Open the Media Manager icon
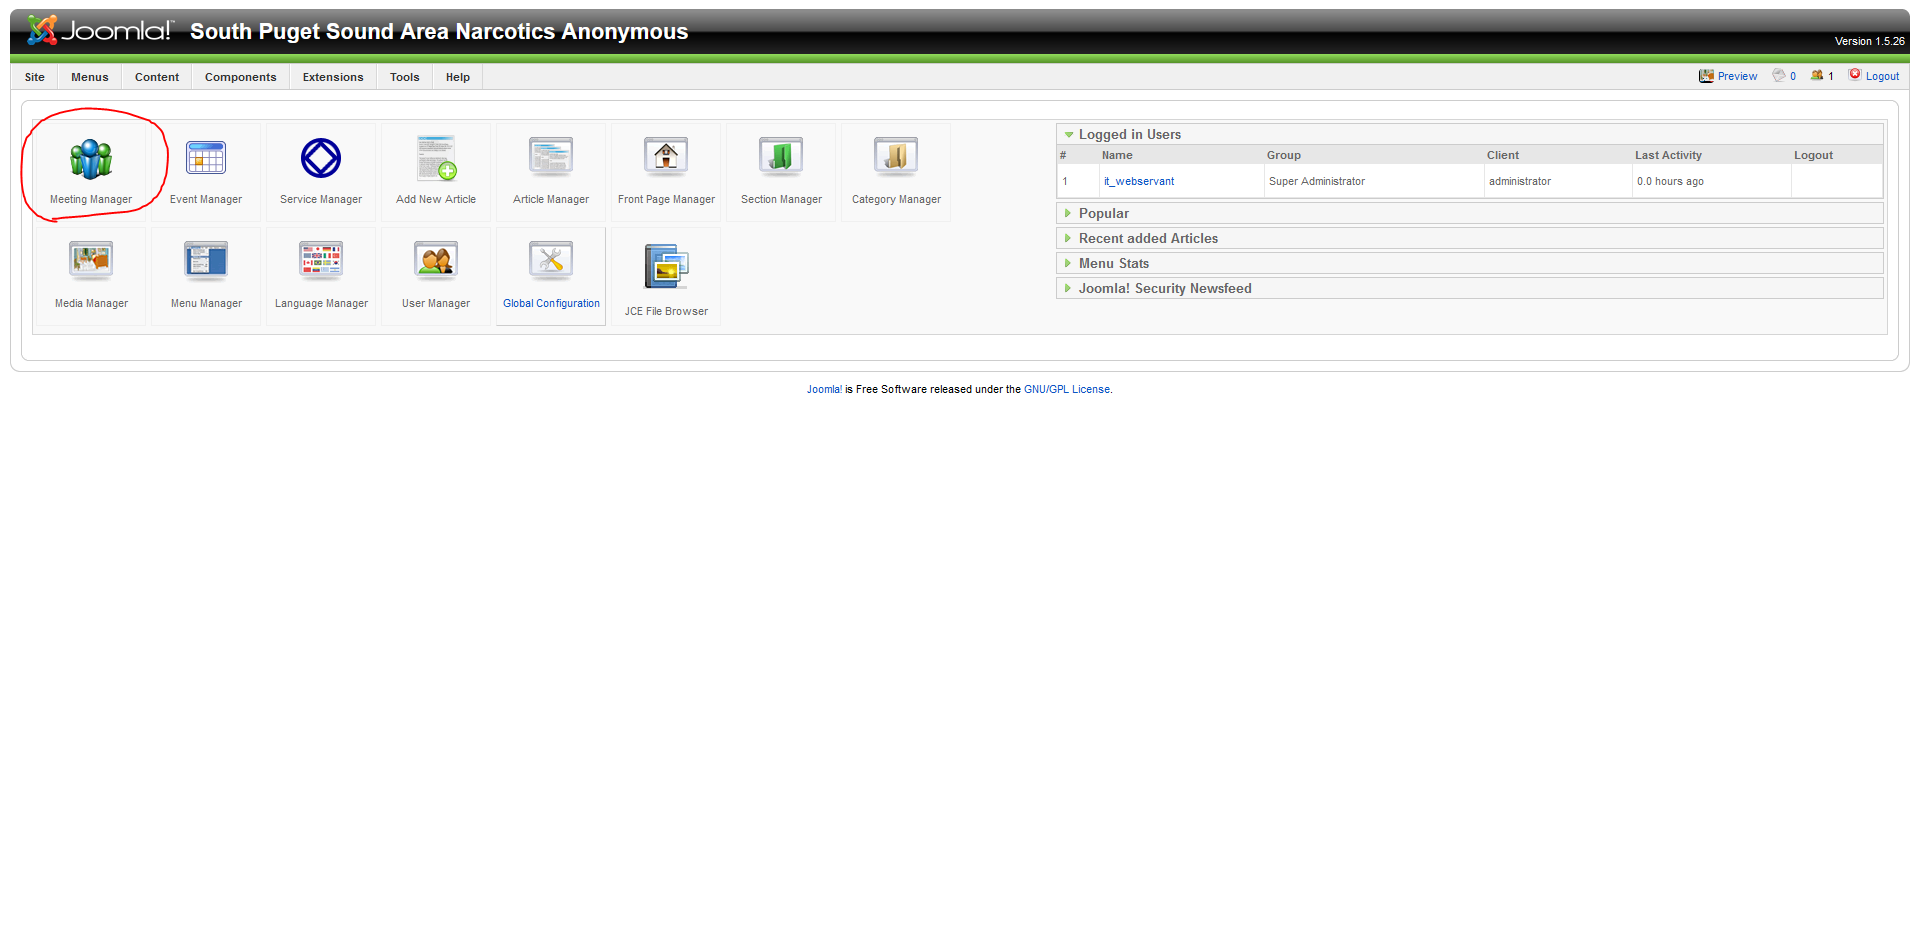 (x=91, y=261)
